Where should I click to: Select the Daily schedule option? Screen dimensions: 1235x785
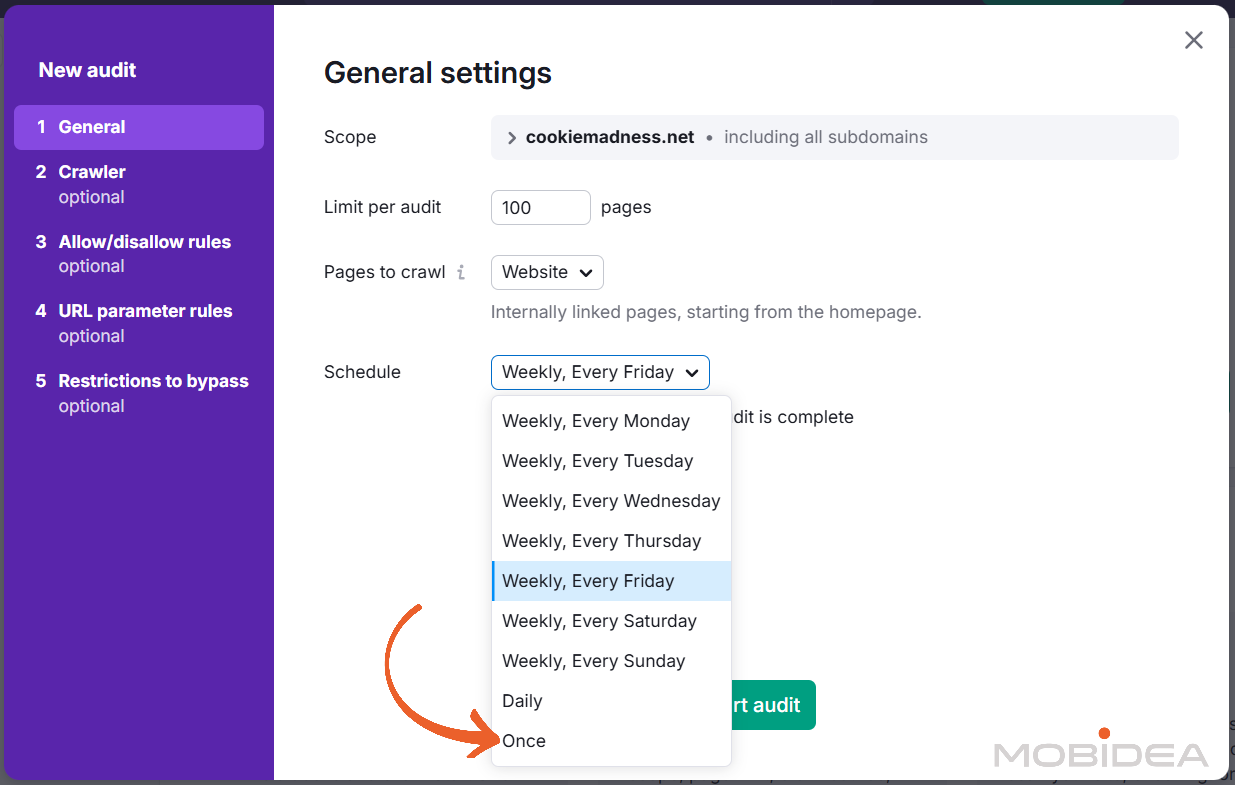[x=522, y=701]
